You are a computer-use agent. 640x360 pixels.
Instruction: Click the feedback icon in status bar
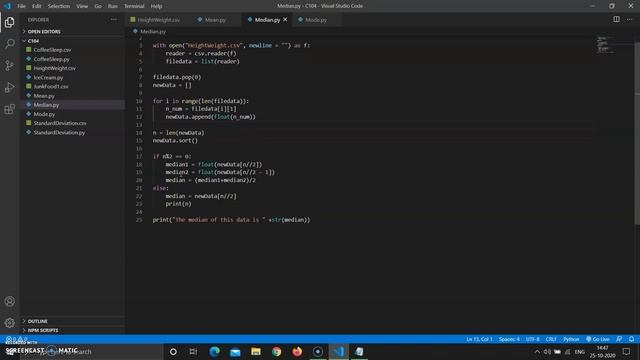click(x=619, y=339)
